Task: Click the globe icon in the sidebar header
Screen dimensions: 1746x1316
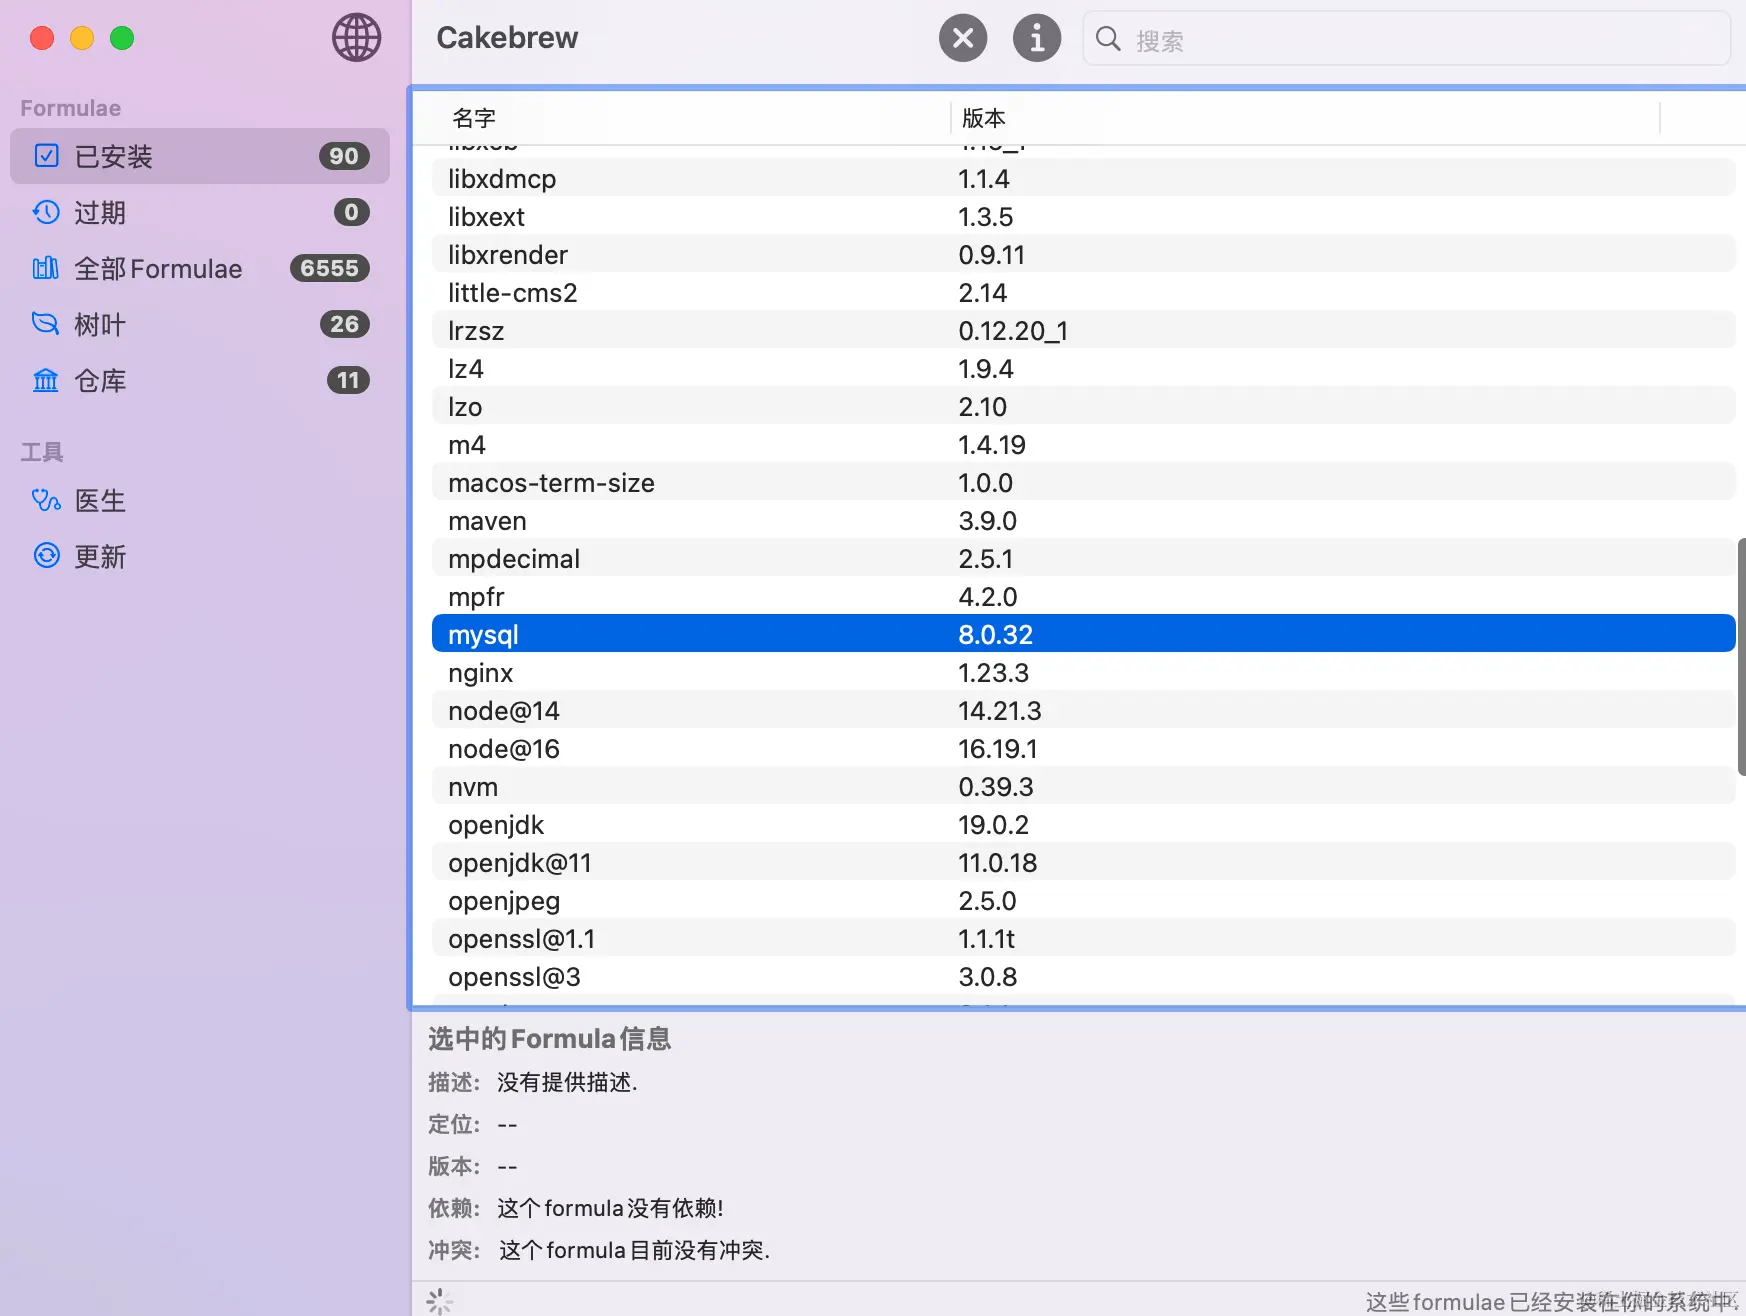Action: (x=357, y=38)
